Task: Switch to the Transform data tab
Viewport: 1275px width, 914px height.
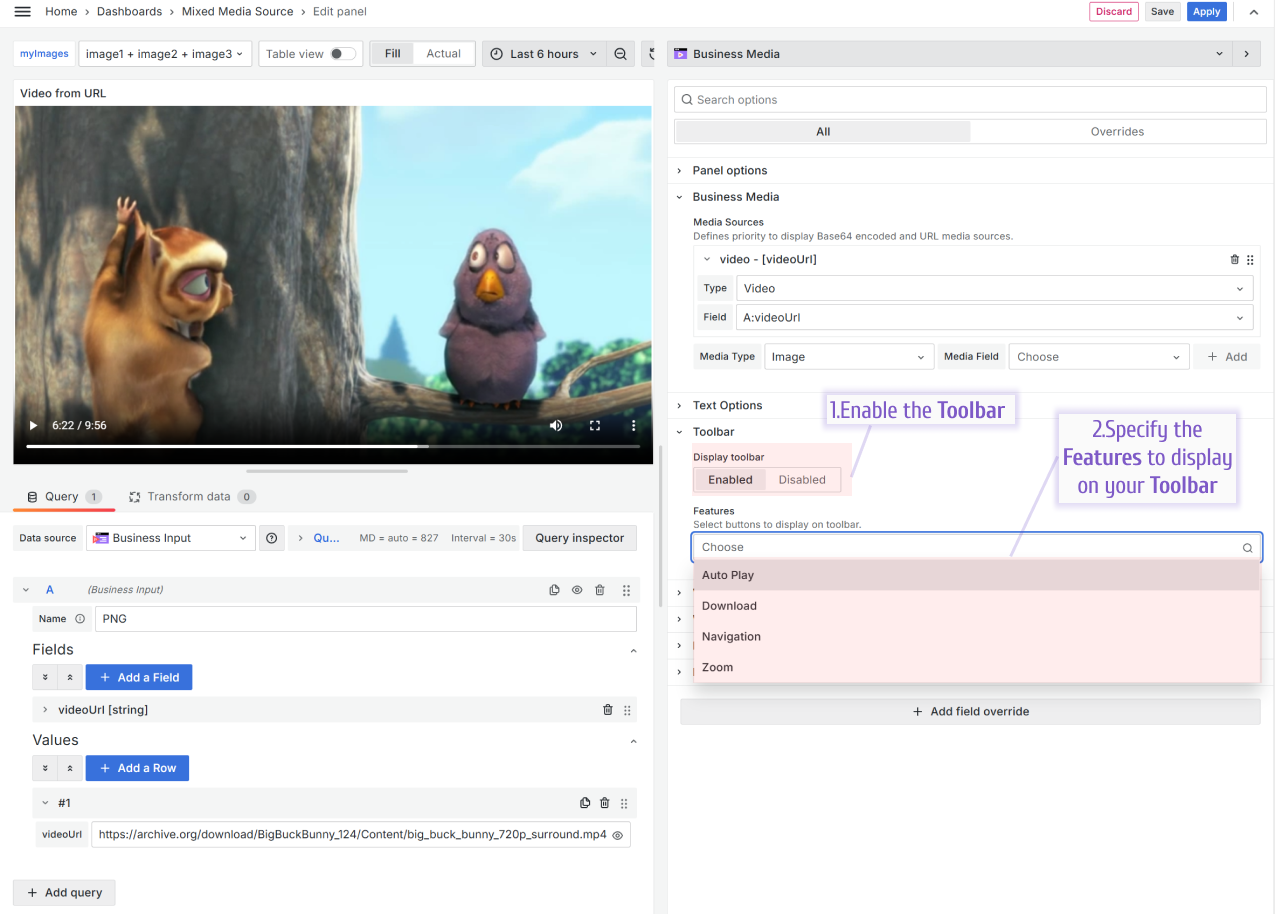Action: click(x=190, y=497)
